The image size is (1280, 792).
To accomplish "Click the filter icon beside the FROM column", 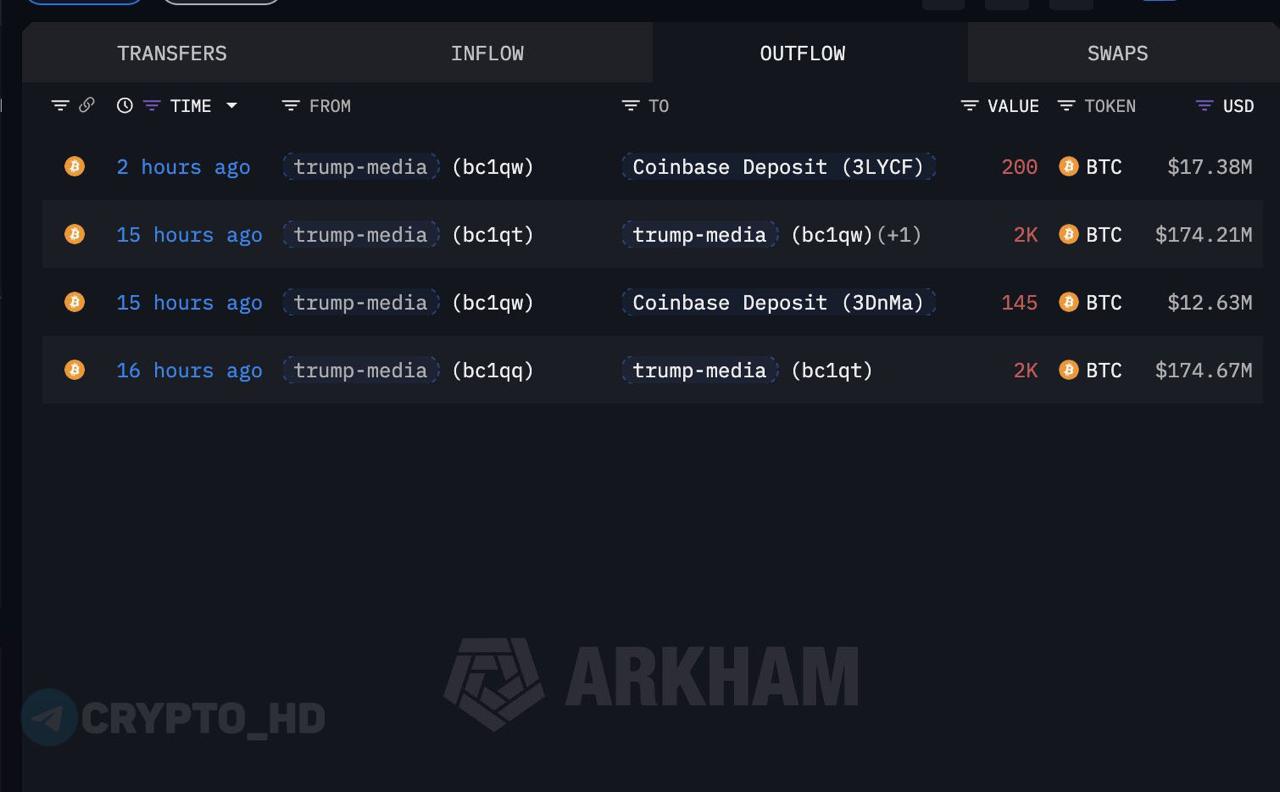I will coord(291,104).
